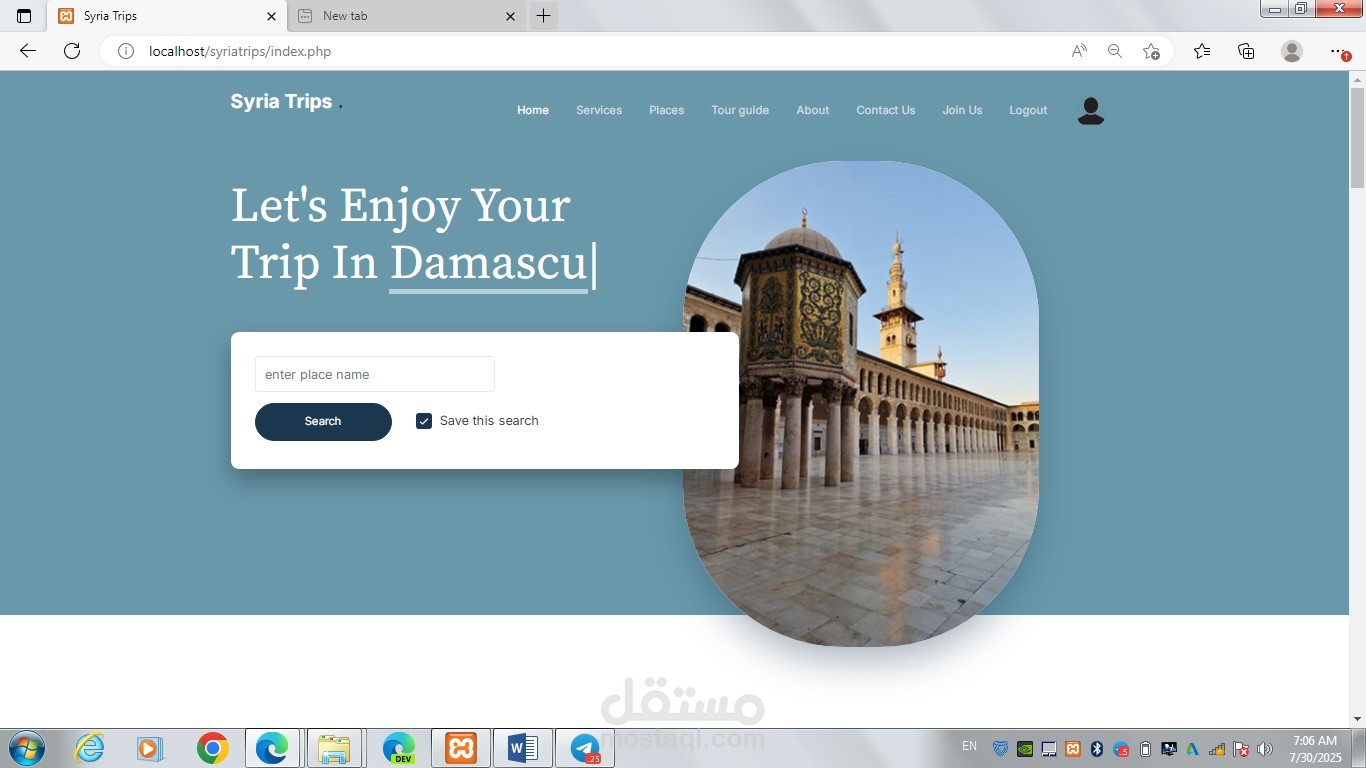Click the NVIDIA tray icon
The image size is (1366, 768).
click(1024, 748)
